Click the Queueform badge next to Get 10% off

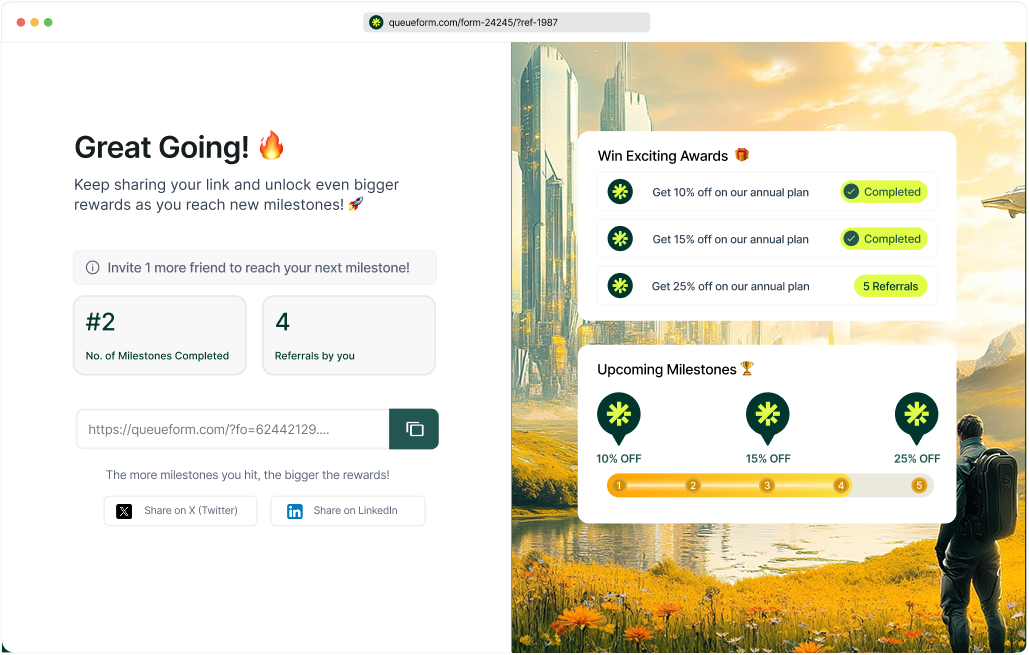pyautogui.click(x=620, y=191)
